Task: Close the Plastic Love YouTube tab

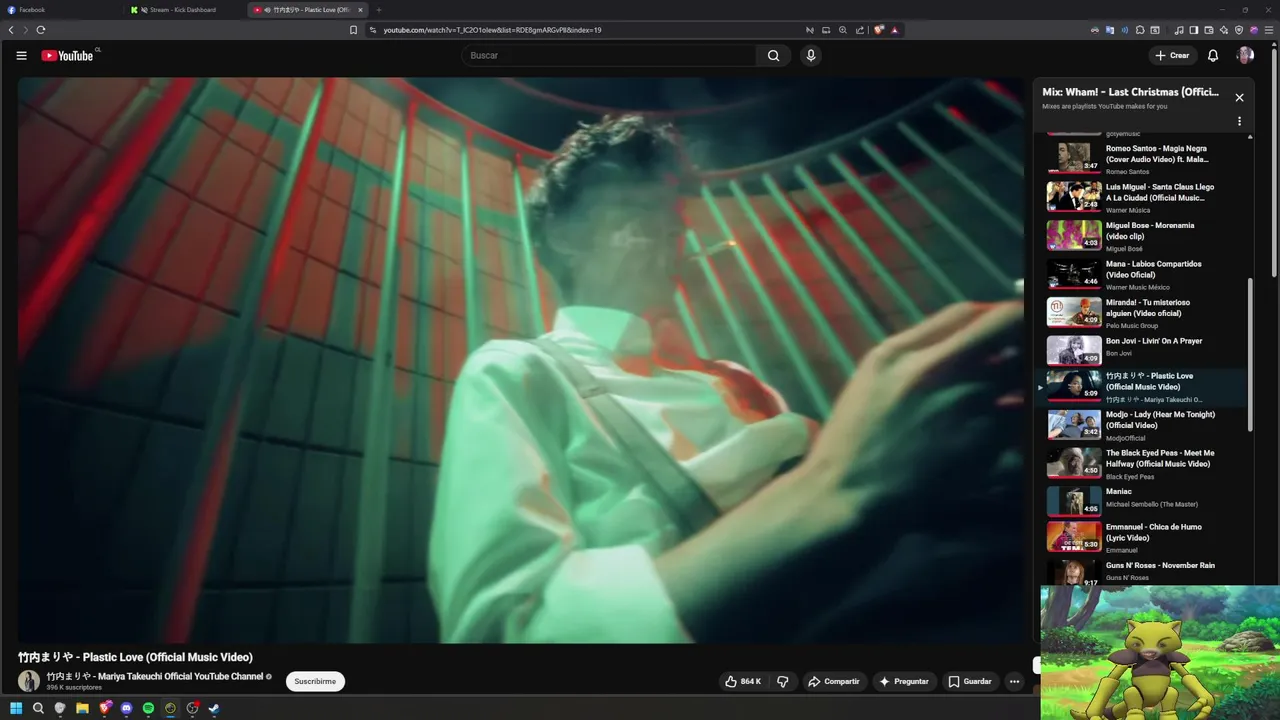Action: click(x=360, y=9)
